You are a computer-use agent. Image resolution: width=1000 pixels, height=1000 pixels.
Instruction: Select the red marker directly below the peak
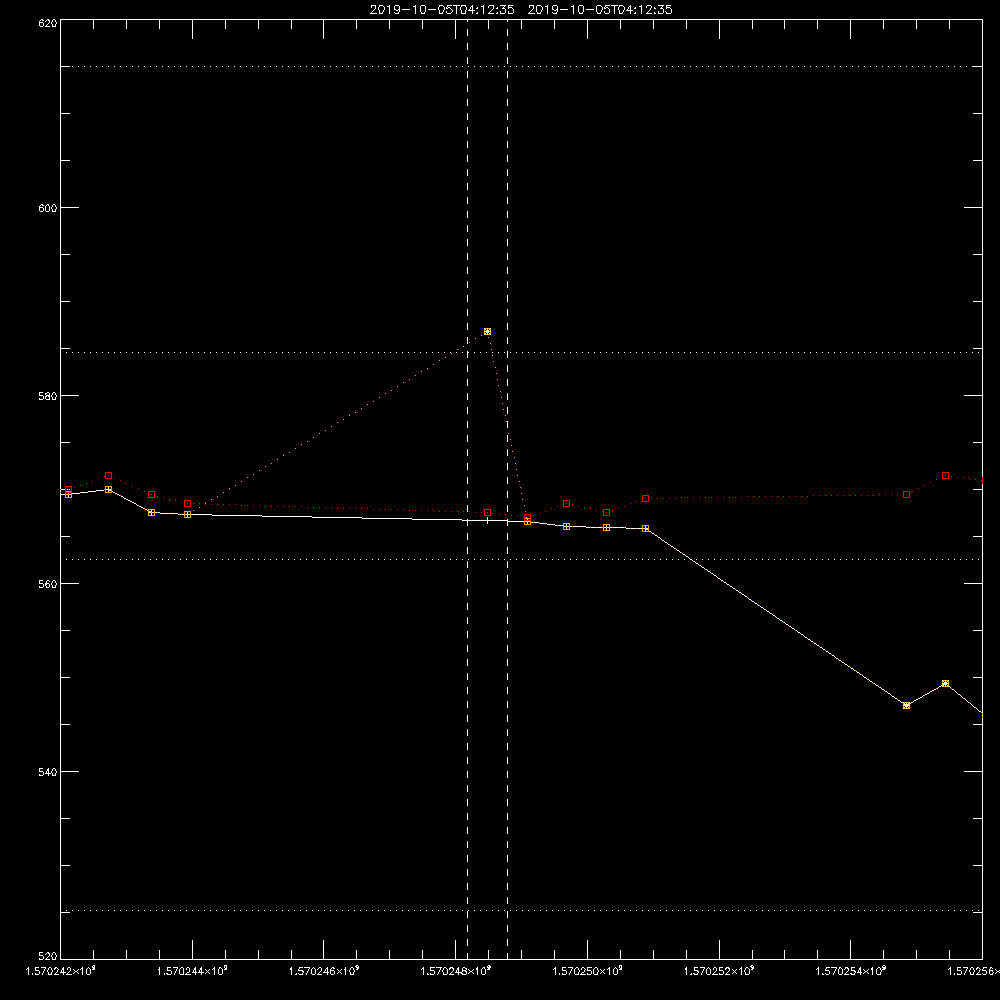[x=487, y=512]
